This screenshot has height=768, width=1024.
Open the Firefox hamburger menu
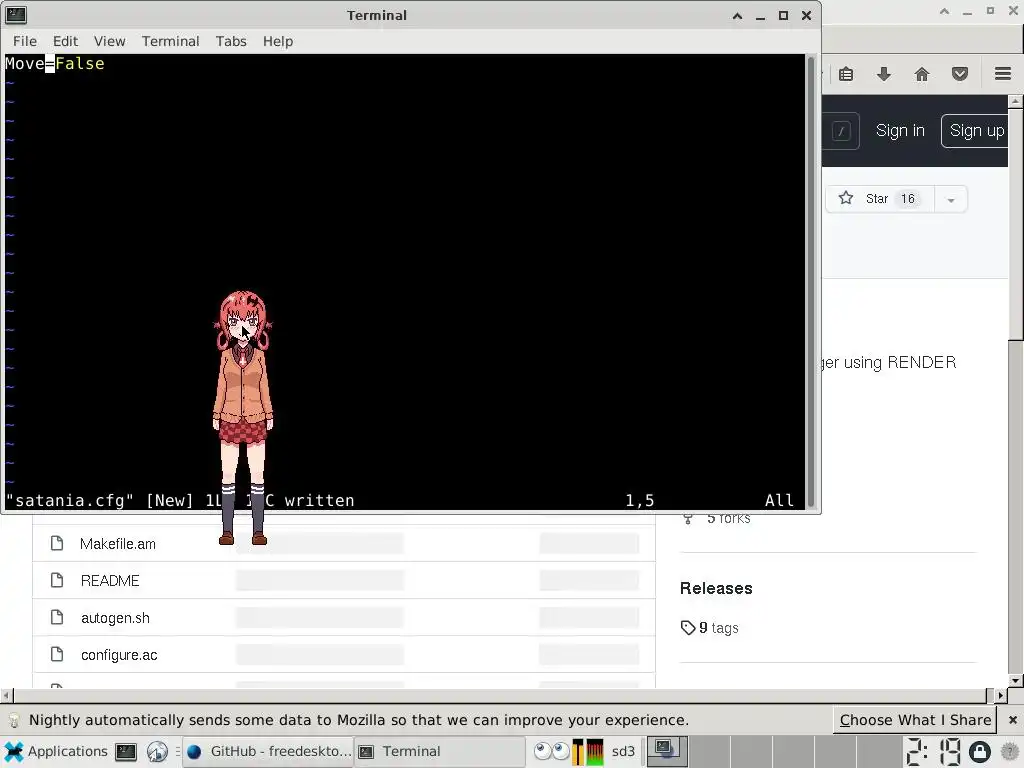(1003, 74)
